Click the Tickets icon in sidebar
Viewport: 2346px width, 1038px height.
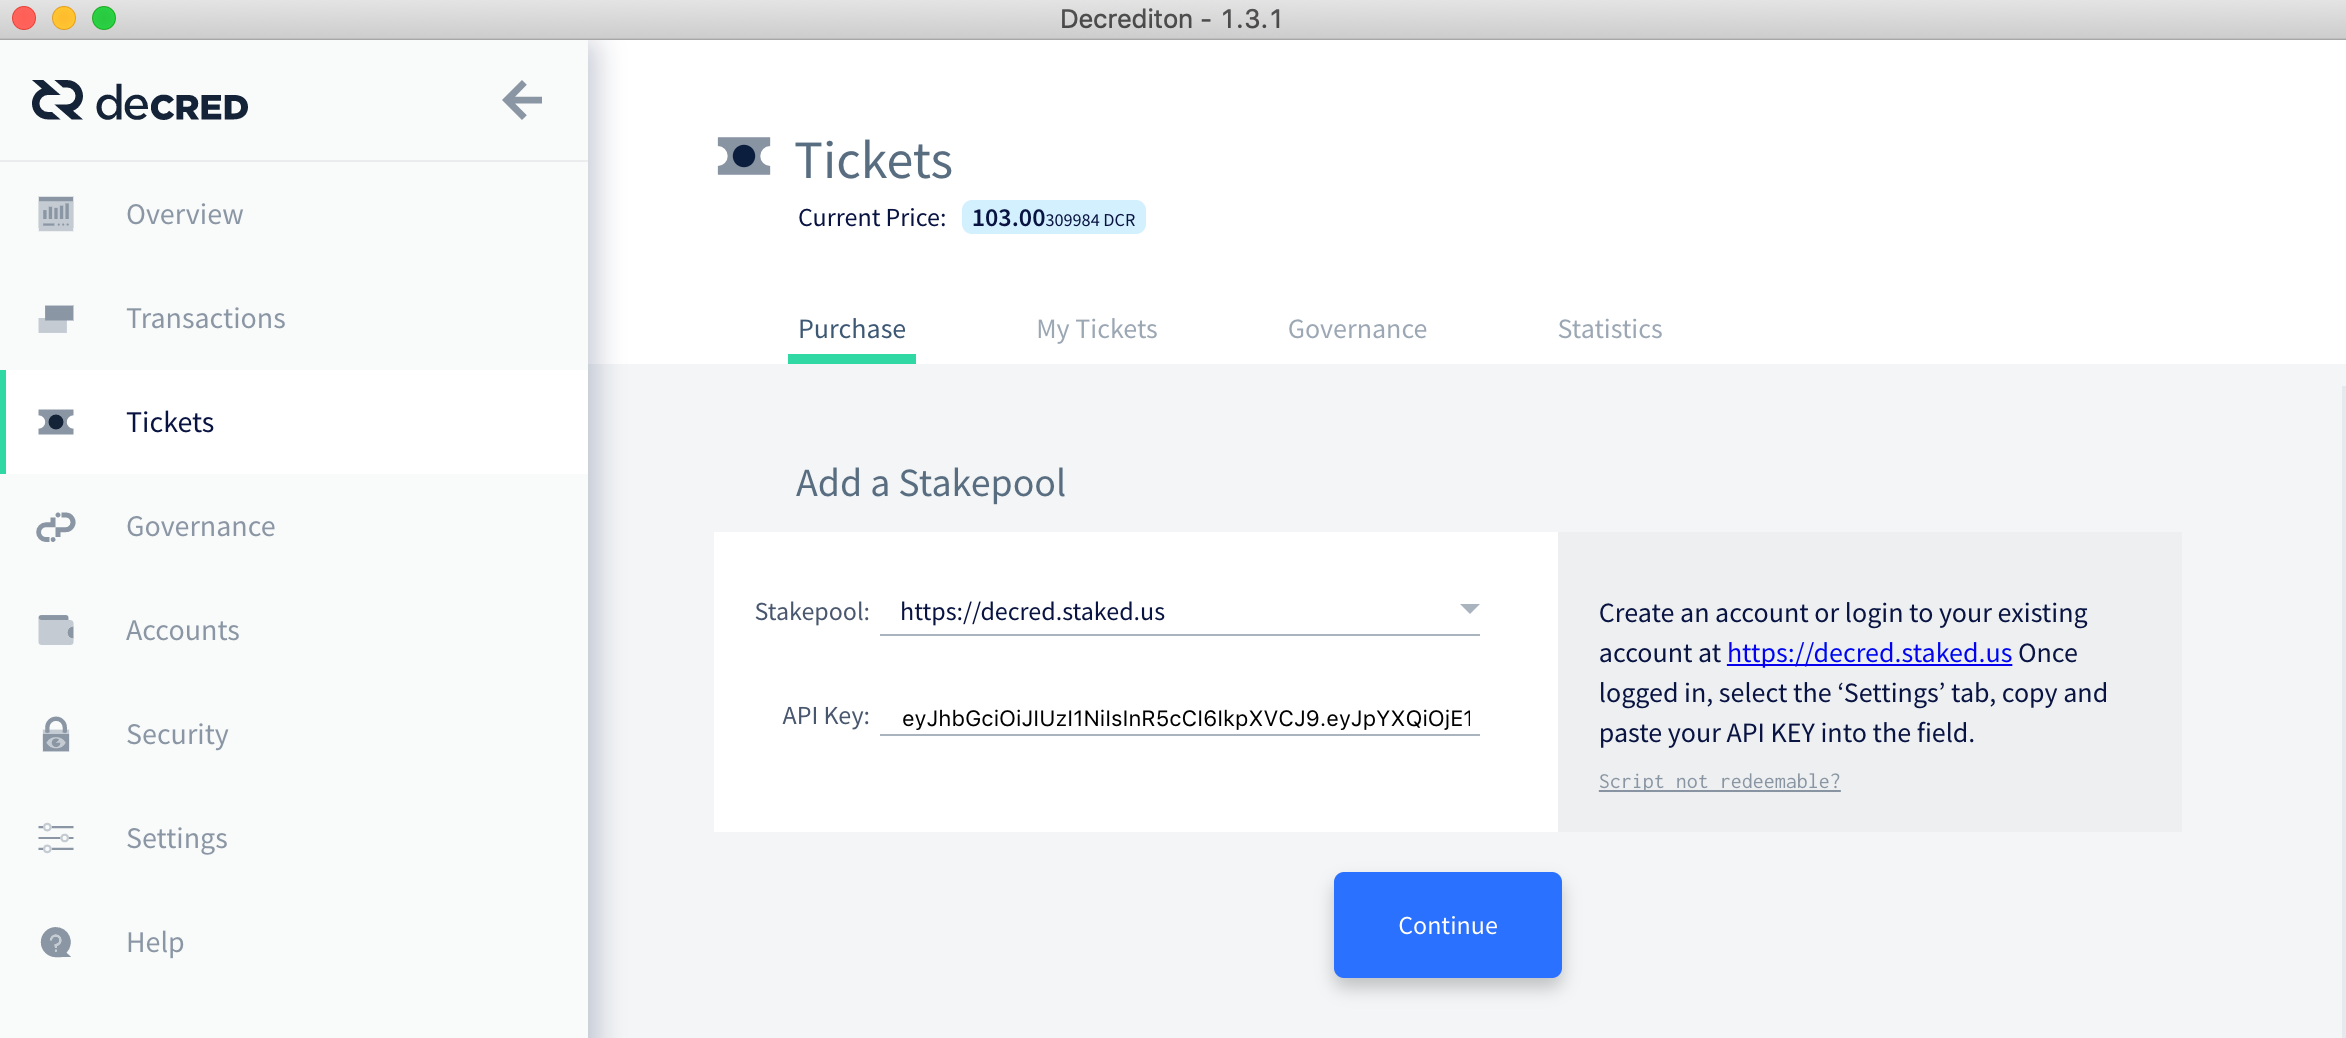coord(56,422)
